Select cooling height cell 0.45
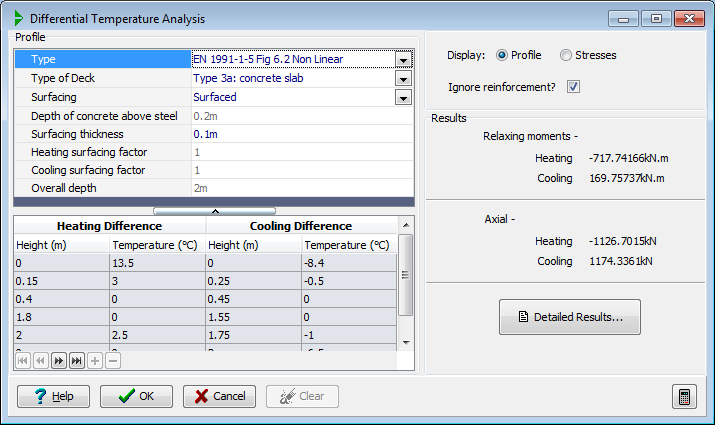 pos(254,299)
